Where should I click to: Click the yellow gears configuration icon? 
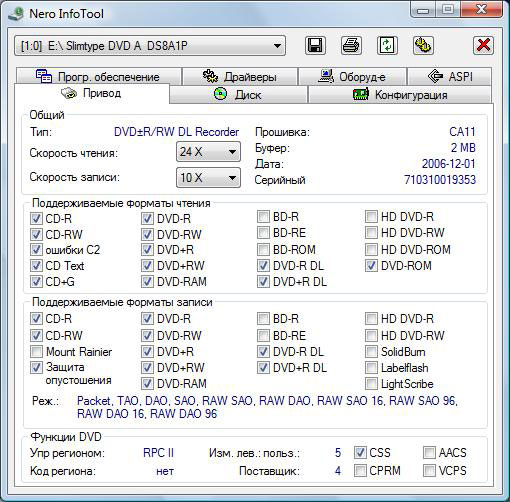tap(423, 45)
